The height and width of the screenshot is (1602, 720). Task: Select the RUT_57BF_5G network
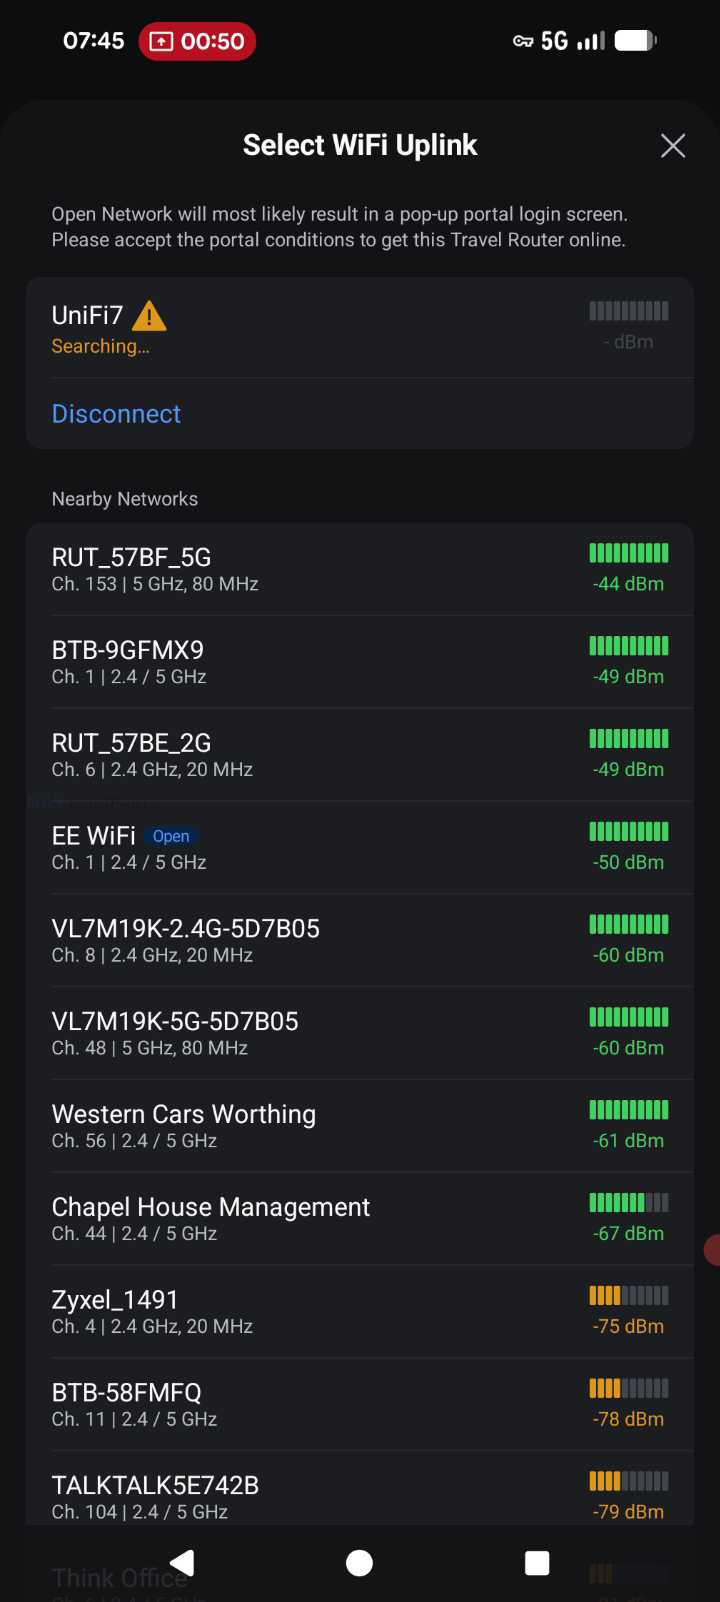pyautogui.click(x=300, y=569)
